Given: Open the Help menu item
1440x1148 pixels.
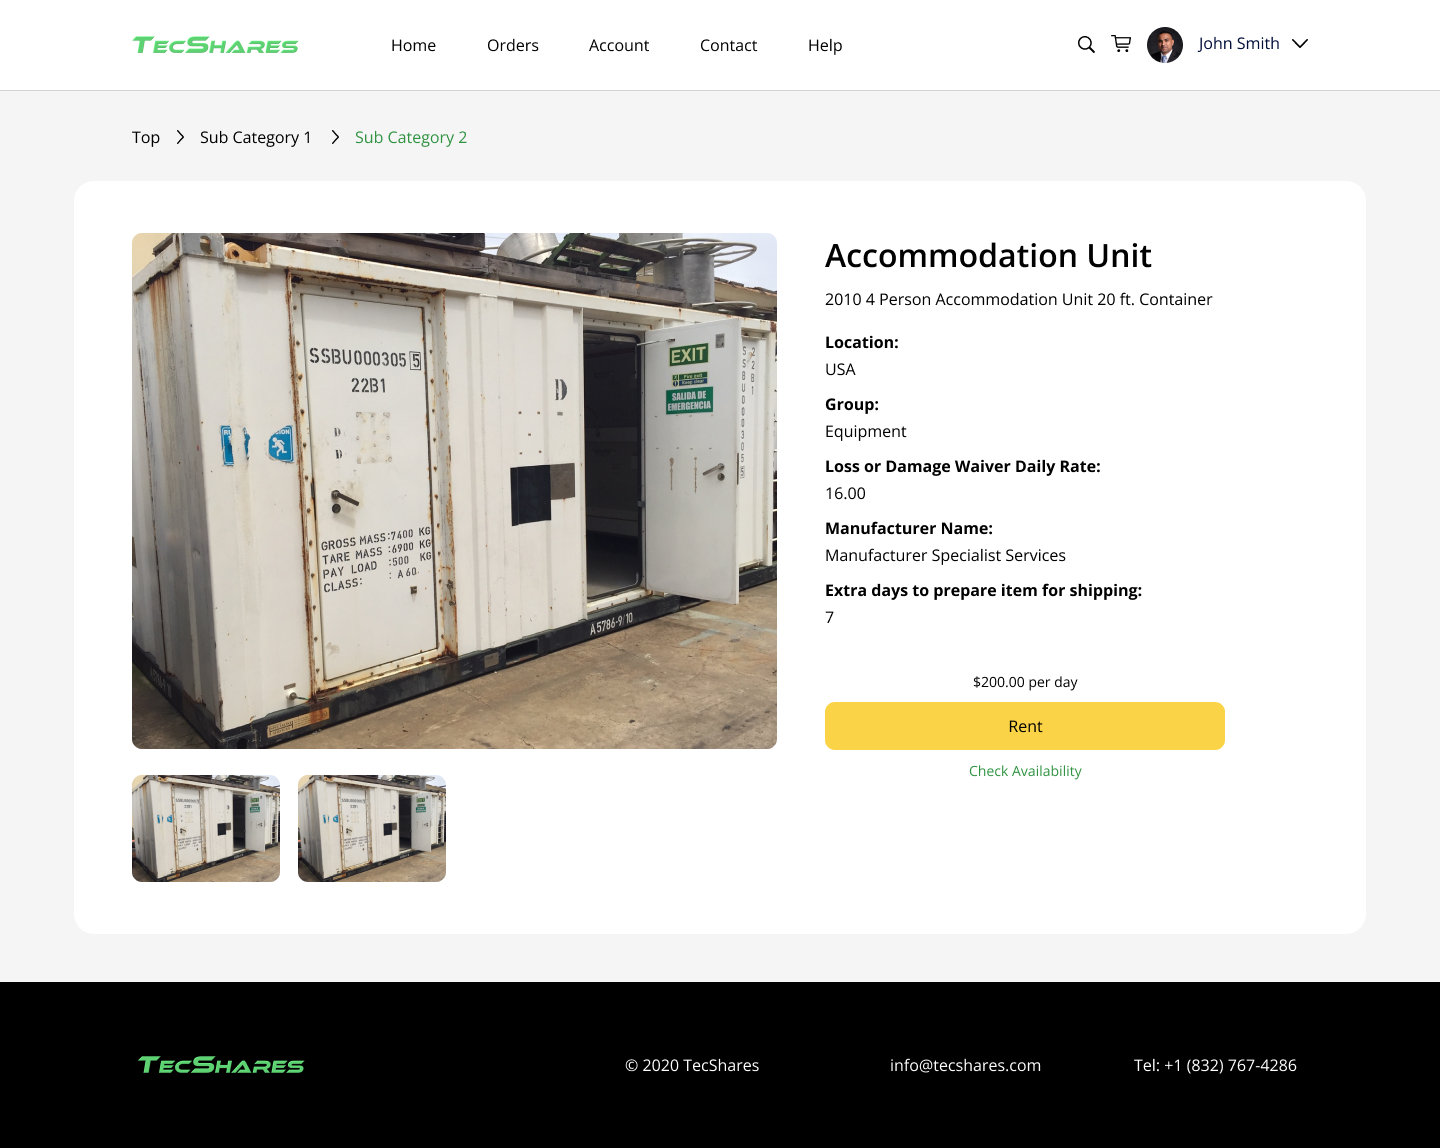Looking at the screenshot, I should 825,45.
